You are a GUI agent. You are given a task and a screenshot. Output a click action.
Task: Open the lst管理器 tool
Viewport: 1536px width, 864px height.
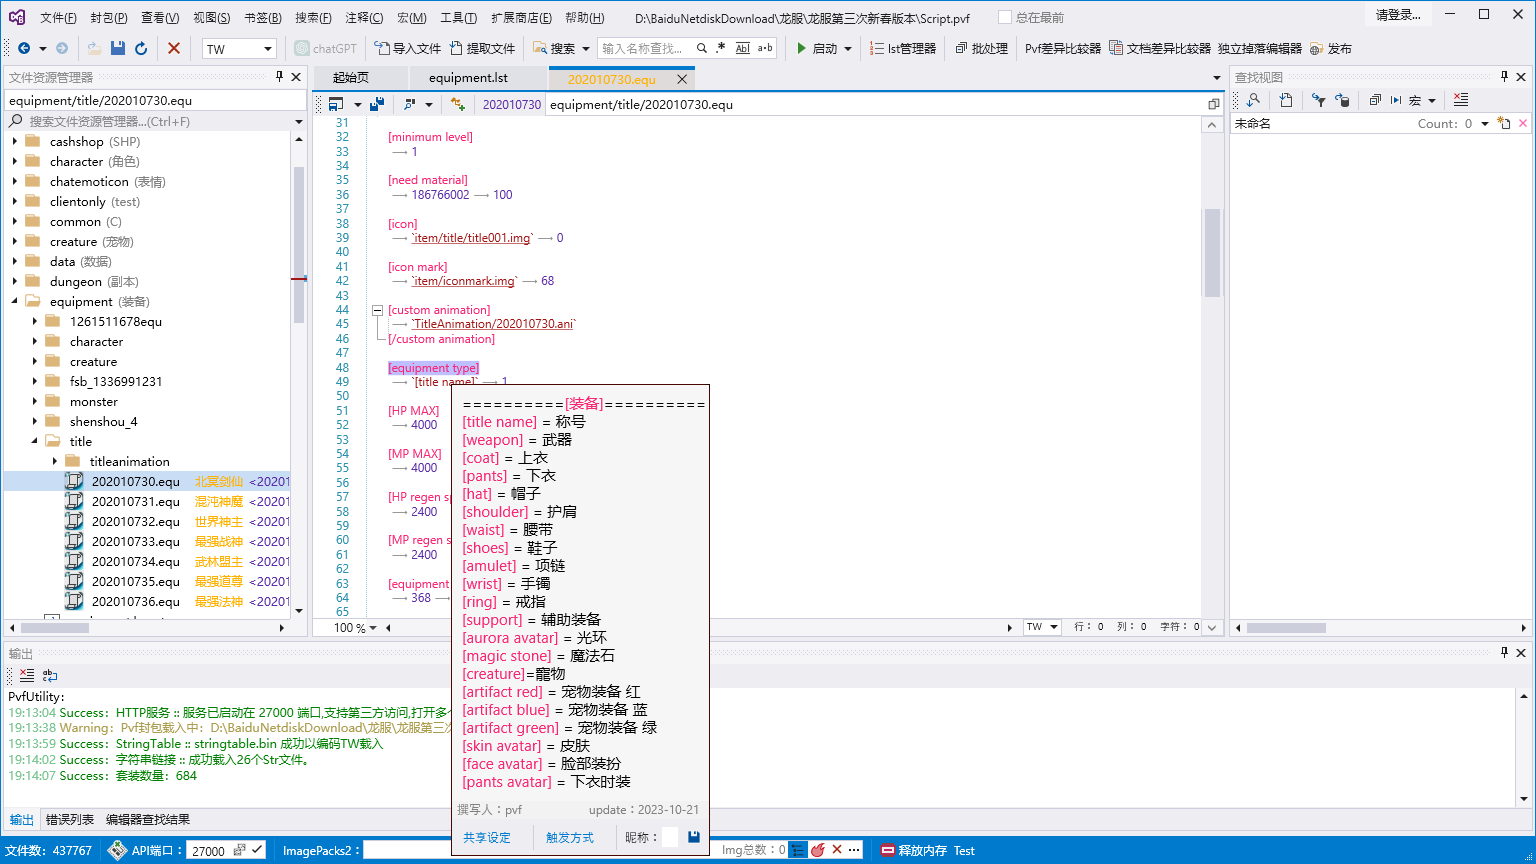pyautogui.click(x=903, y=48)
